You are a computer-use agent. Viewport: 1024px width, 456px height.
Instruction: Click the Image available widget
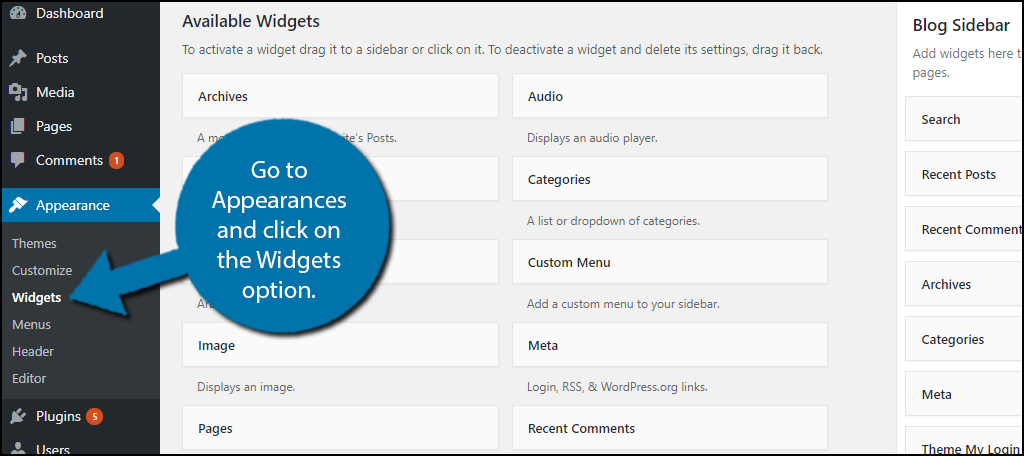click(x=340, y=345)
